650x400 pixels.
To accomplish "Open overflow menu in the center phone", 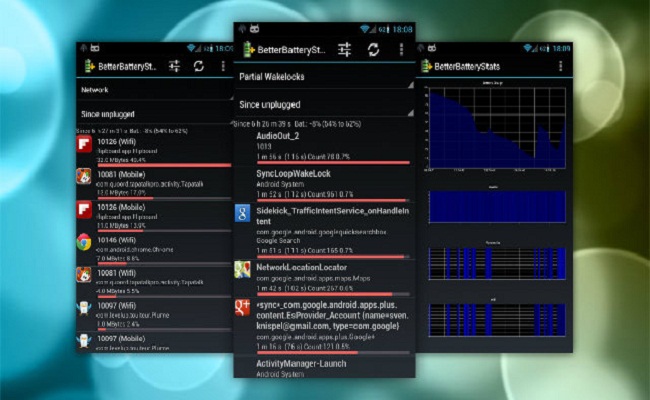I will tap(401, 50).
